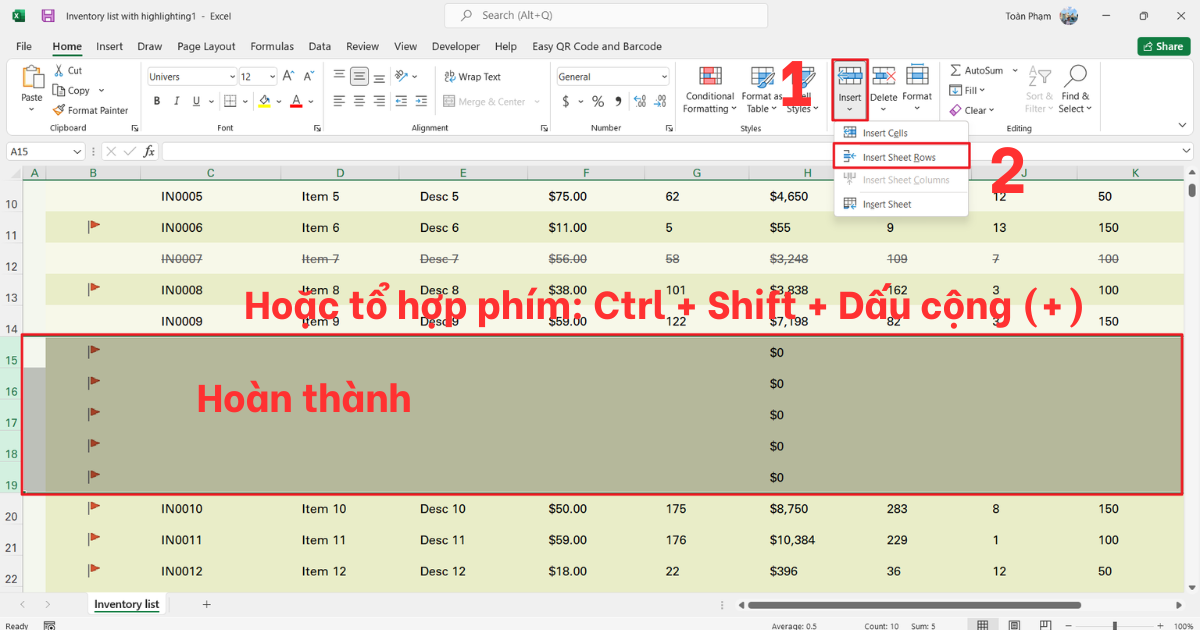Open the Font dialog launcher

pos(317,128)
